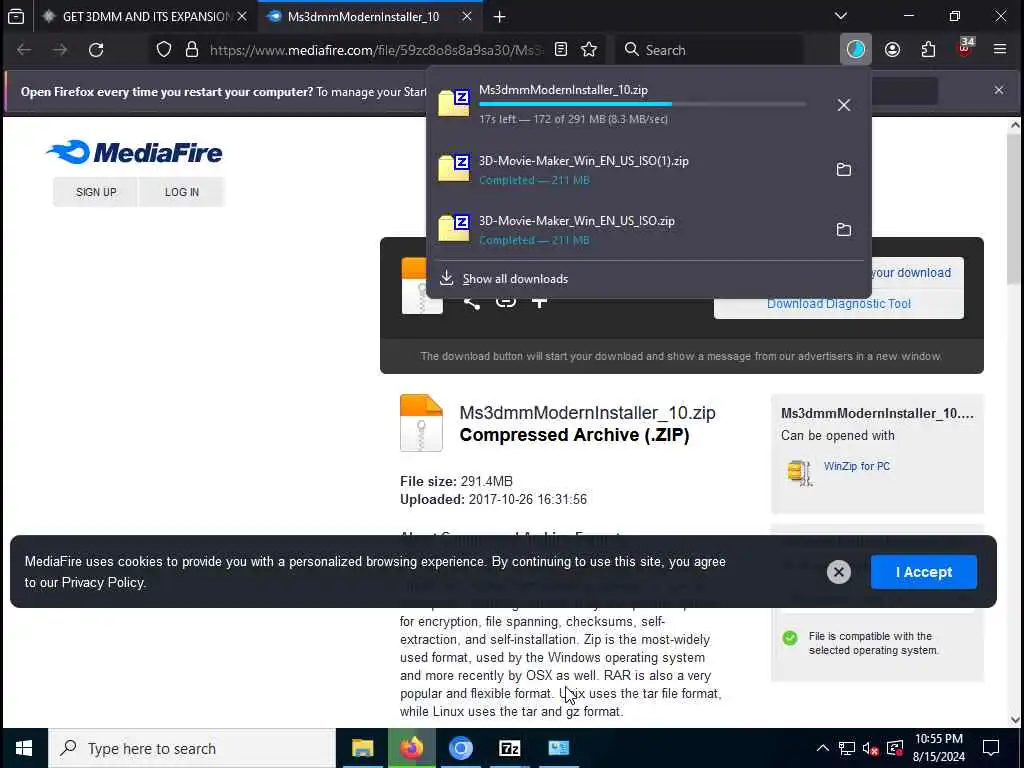Show 3D-Movie-Maker_Win_EN_US_ISO.zip in folder
The height and width of the screenshot is (768, 1024).
pos(844,230)
